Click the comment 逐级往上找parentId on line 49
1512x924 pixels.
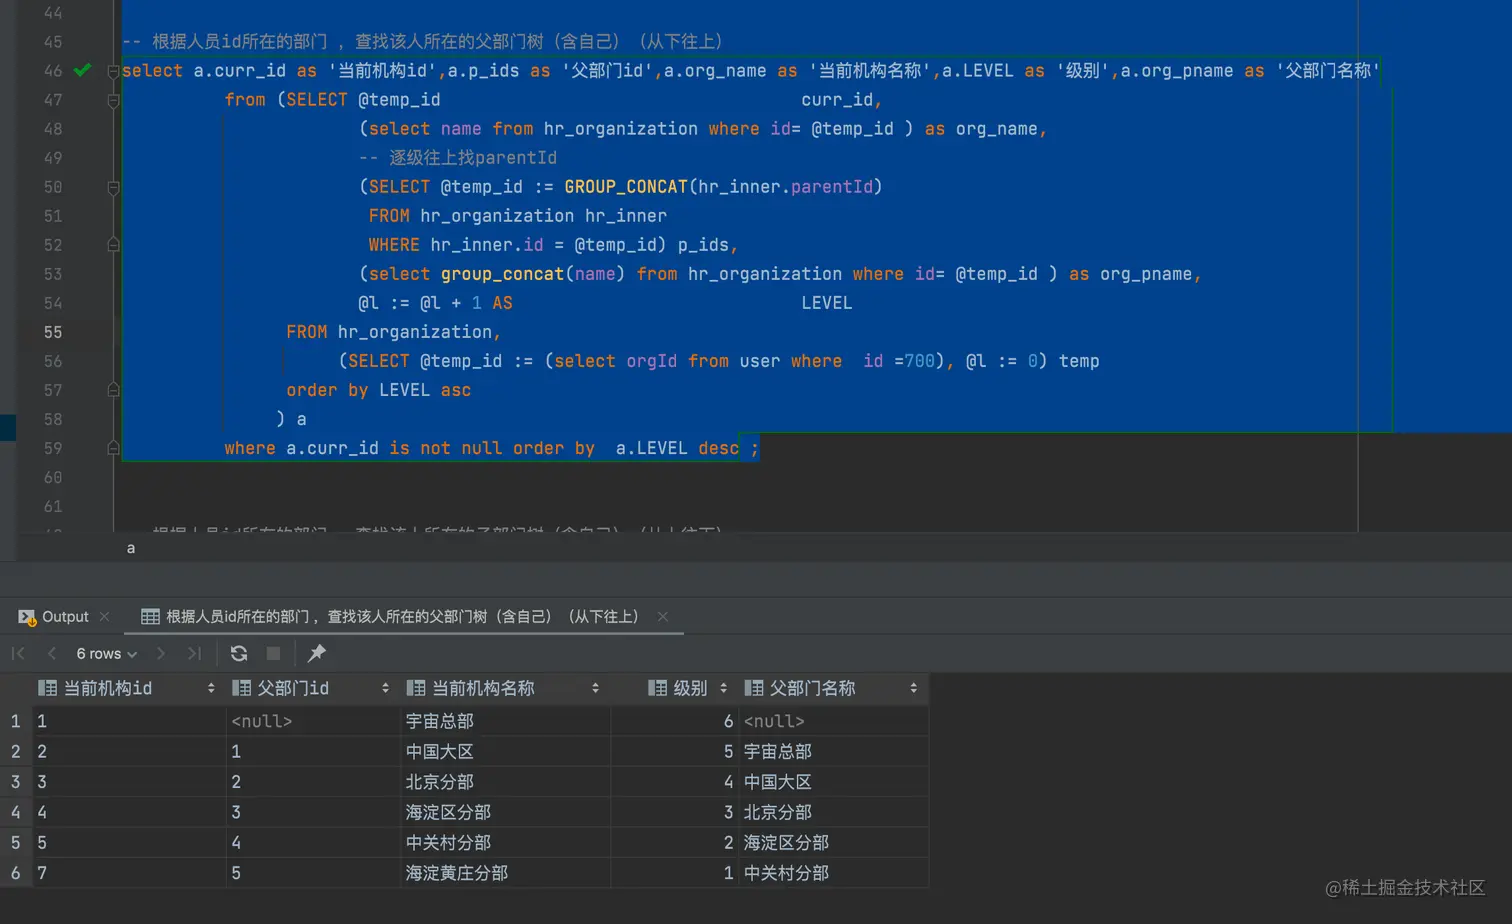(x=458, y=158)
